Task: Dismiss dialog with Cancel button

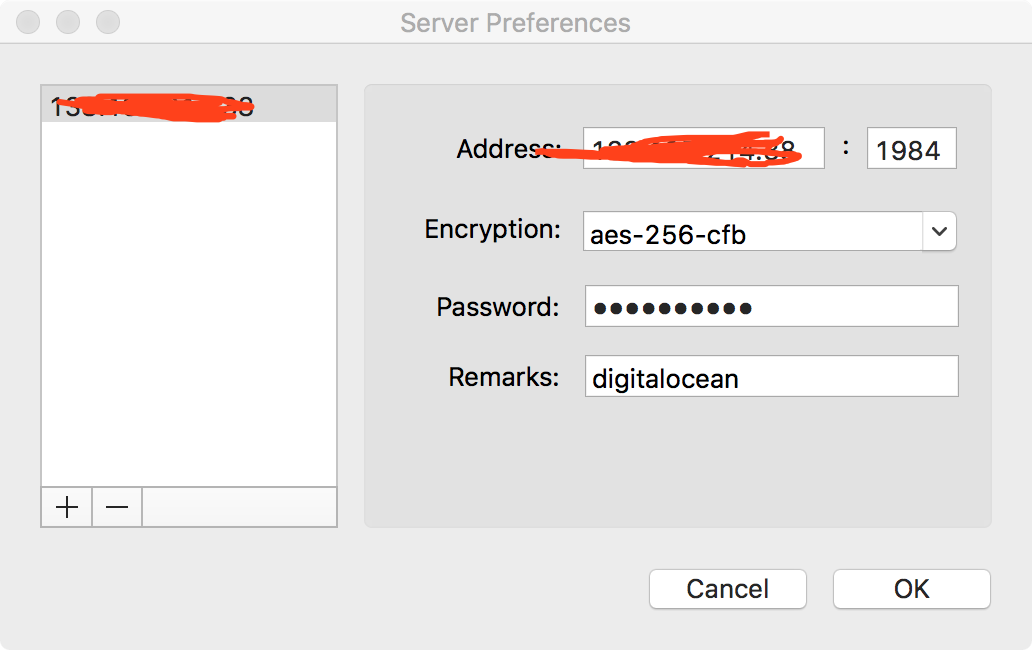Action: coord(728,589)
